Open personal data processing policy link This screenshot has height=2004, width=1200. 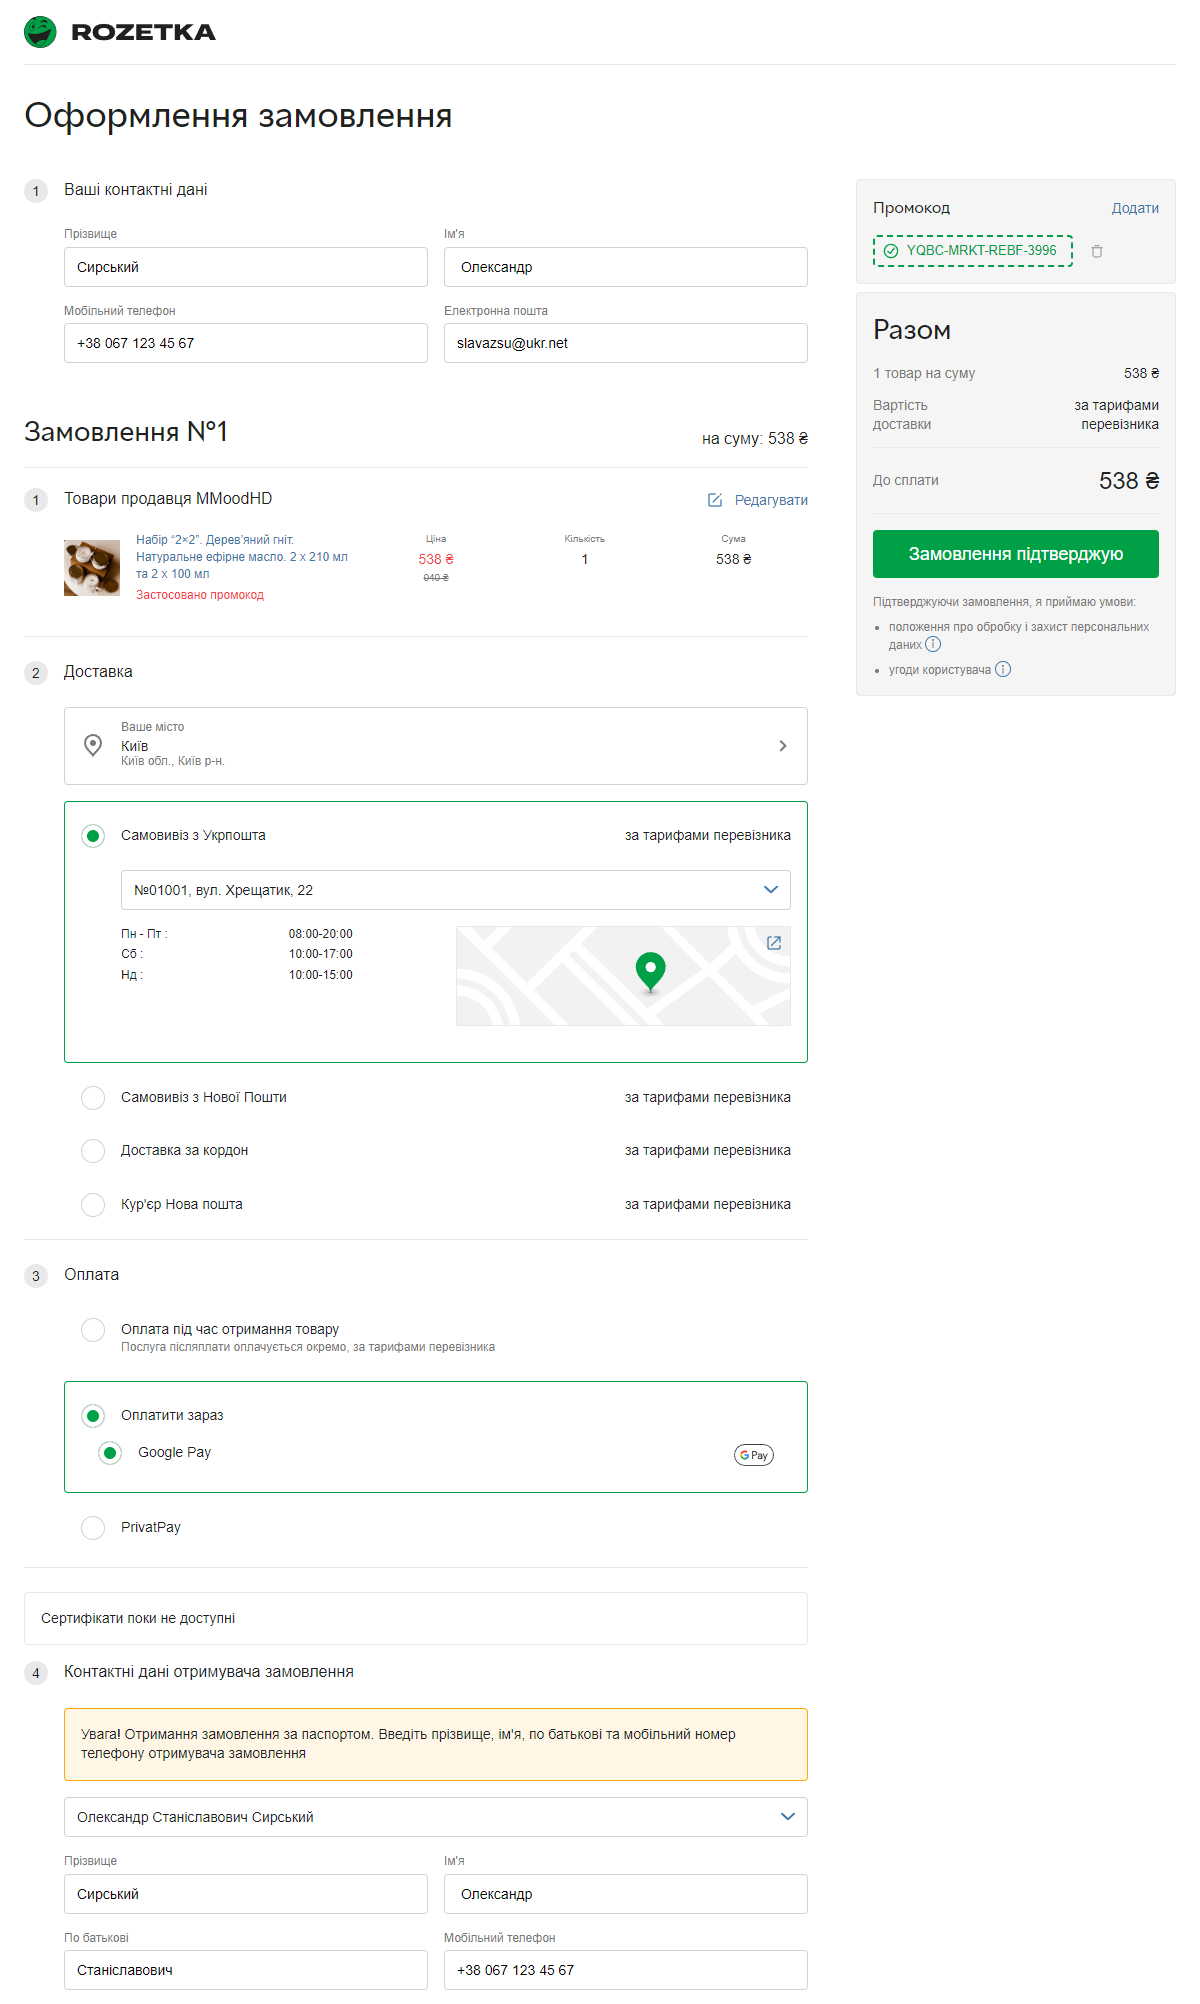click(x=1019, y=636)
